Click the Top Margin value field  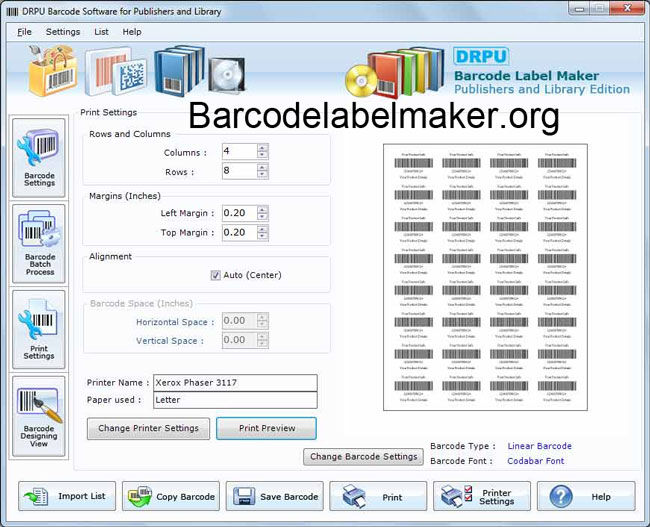click(240, 233)
